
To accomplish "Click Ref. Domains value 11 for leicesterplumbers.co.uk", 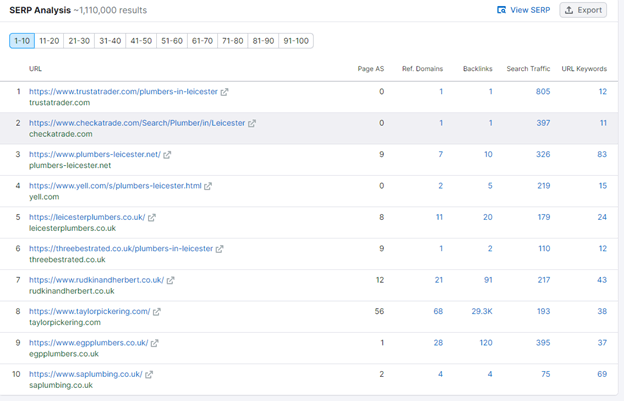I will click(439, 217).
